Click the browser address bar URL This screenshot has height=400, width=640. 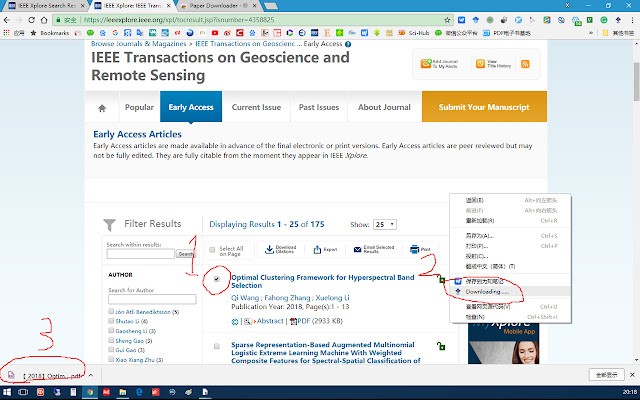[x=180, y=20]
